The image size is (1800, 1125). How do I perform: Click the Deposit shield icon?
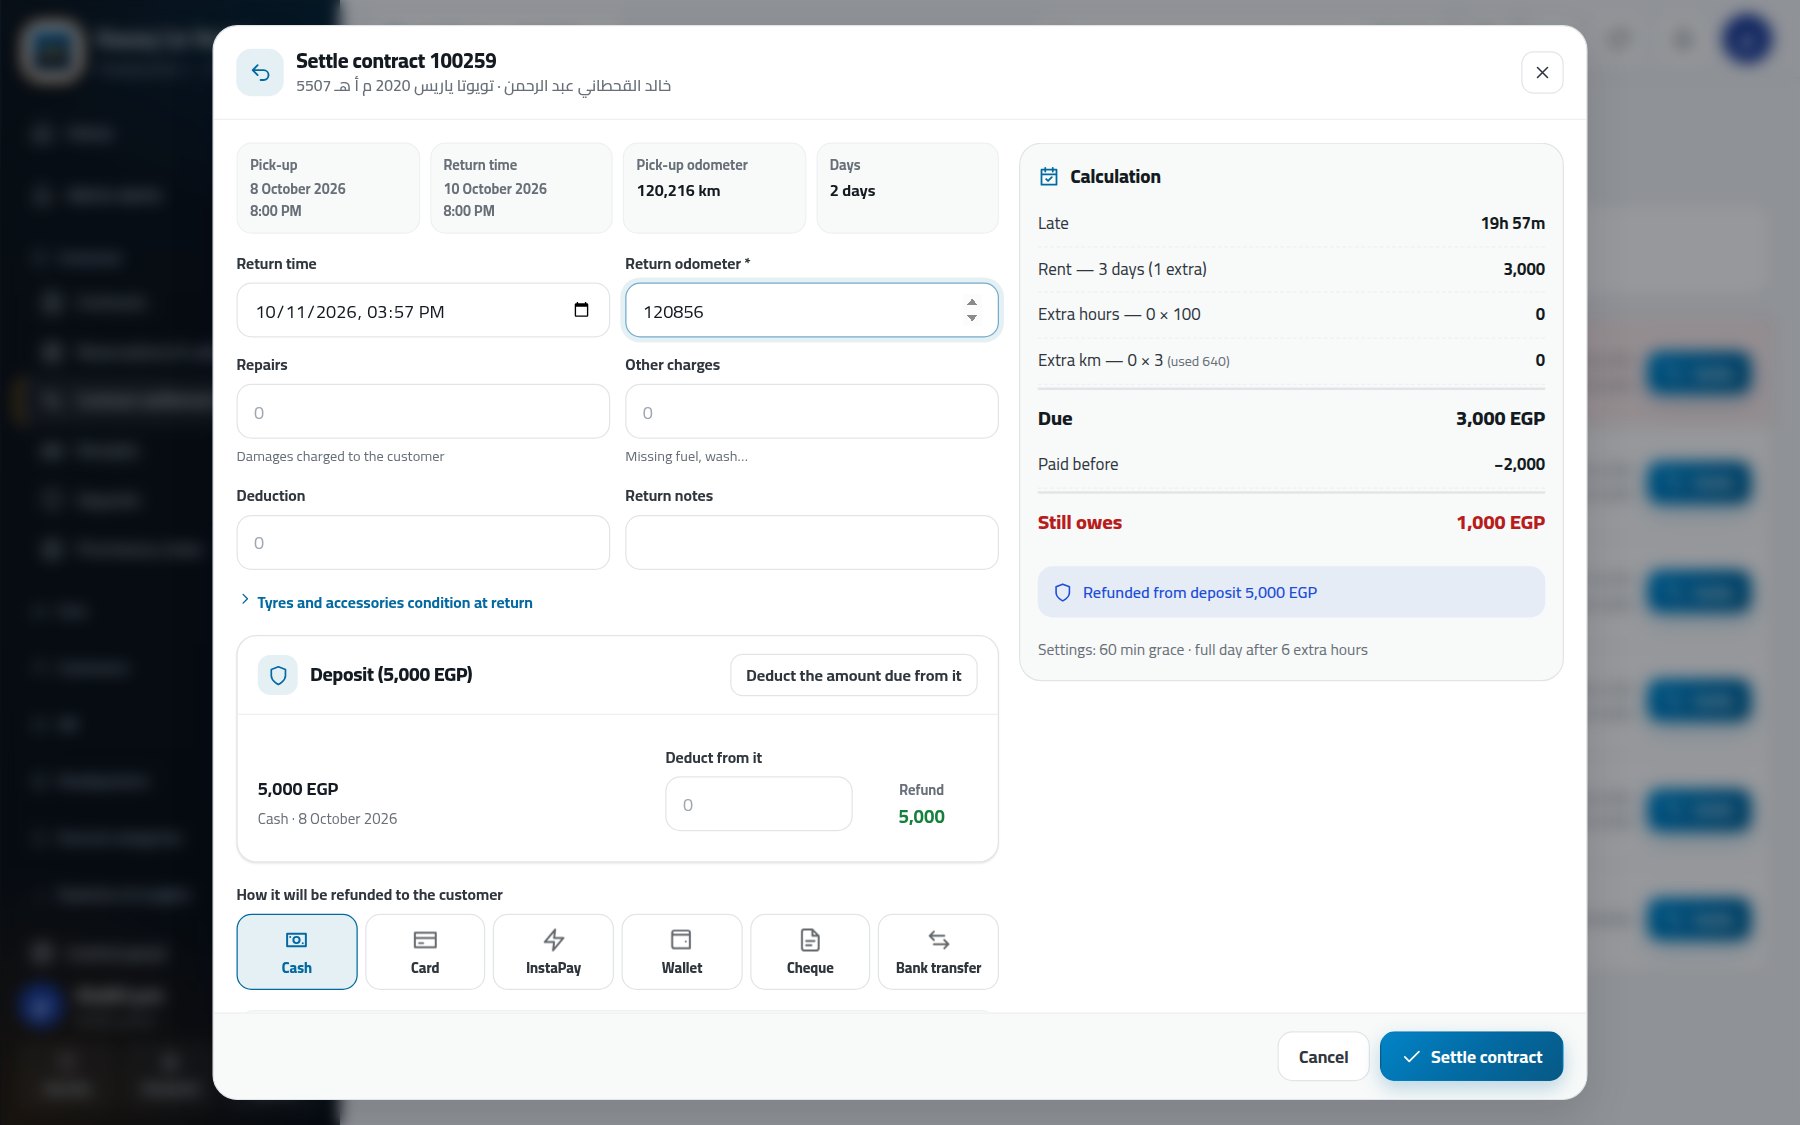(278, 676)
